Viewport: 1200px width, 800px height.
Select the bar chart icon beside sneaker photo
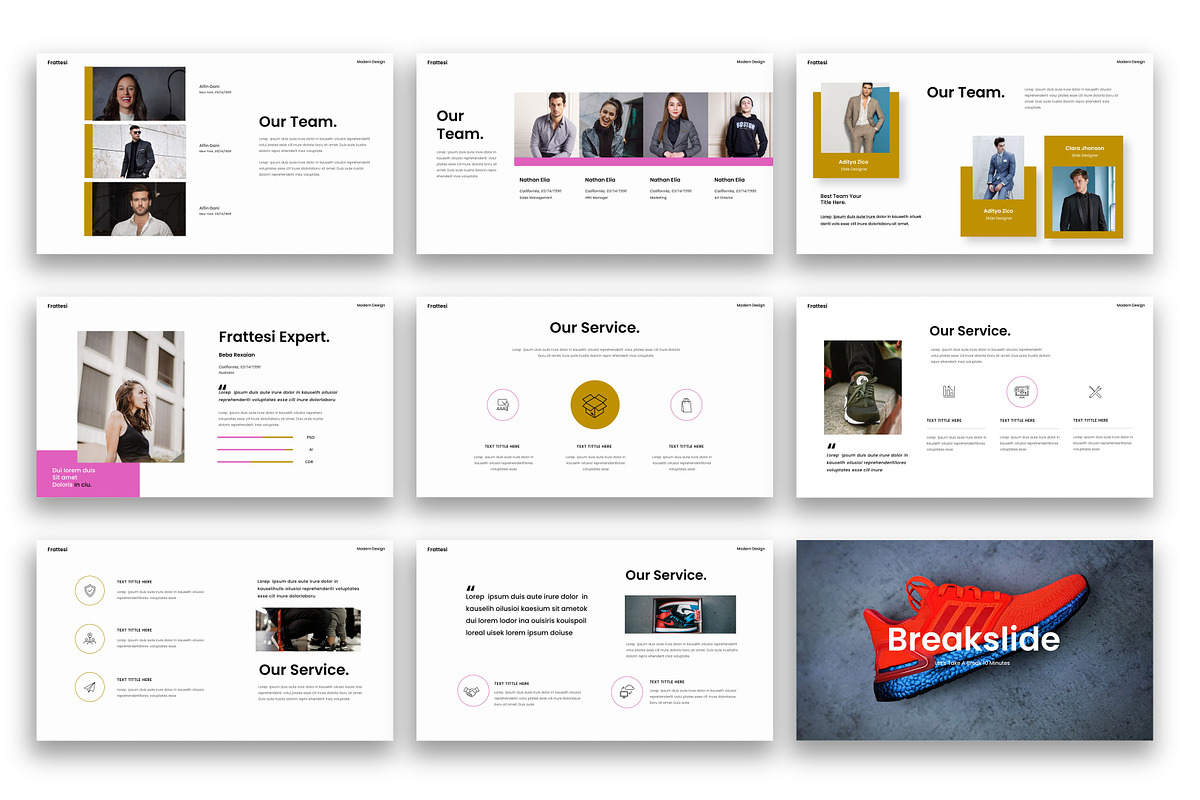[948, 392]
